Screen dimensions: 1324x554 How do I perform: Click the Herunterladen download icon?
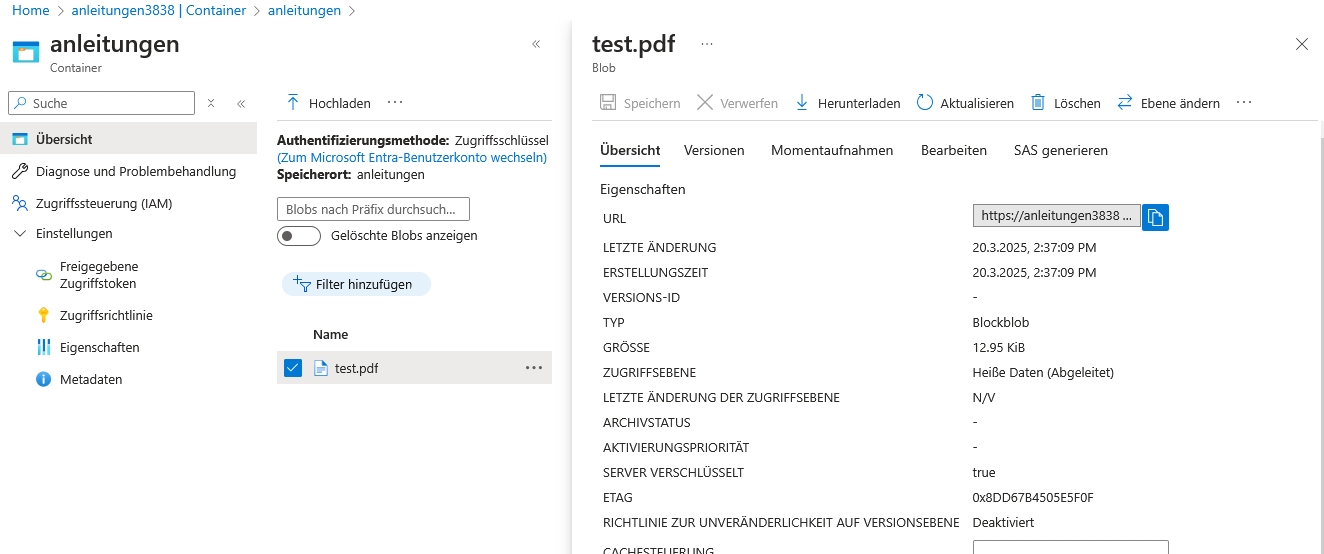[802, 103]
